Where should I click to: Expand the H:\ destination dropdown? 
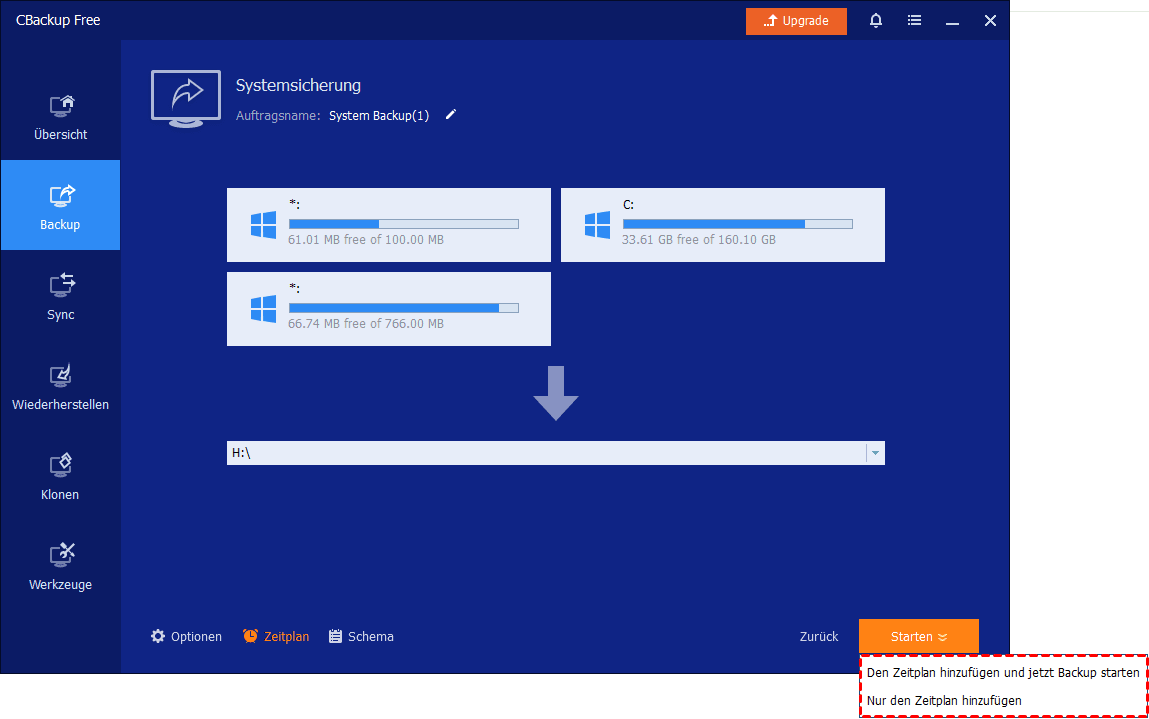875,453
